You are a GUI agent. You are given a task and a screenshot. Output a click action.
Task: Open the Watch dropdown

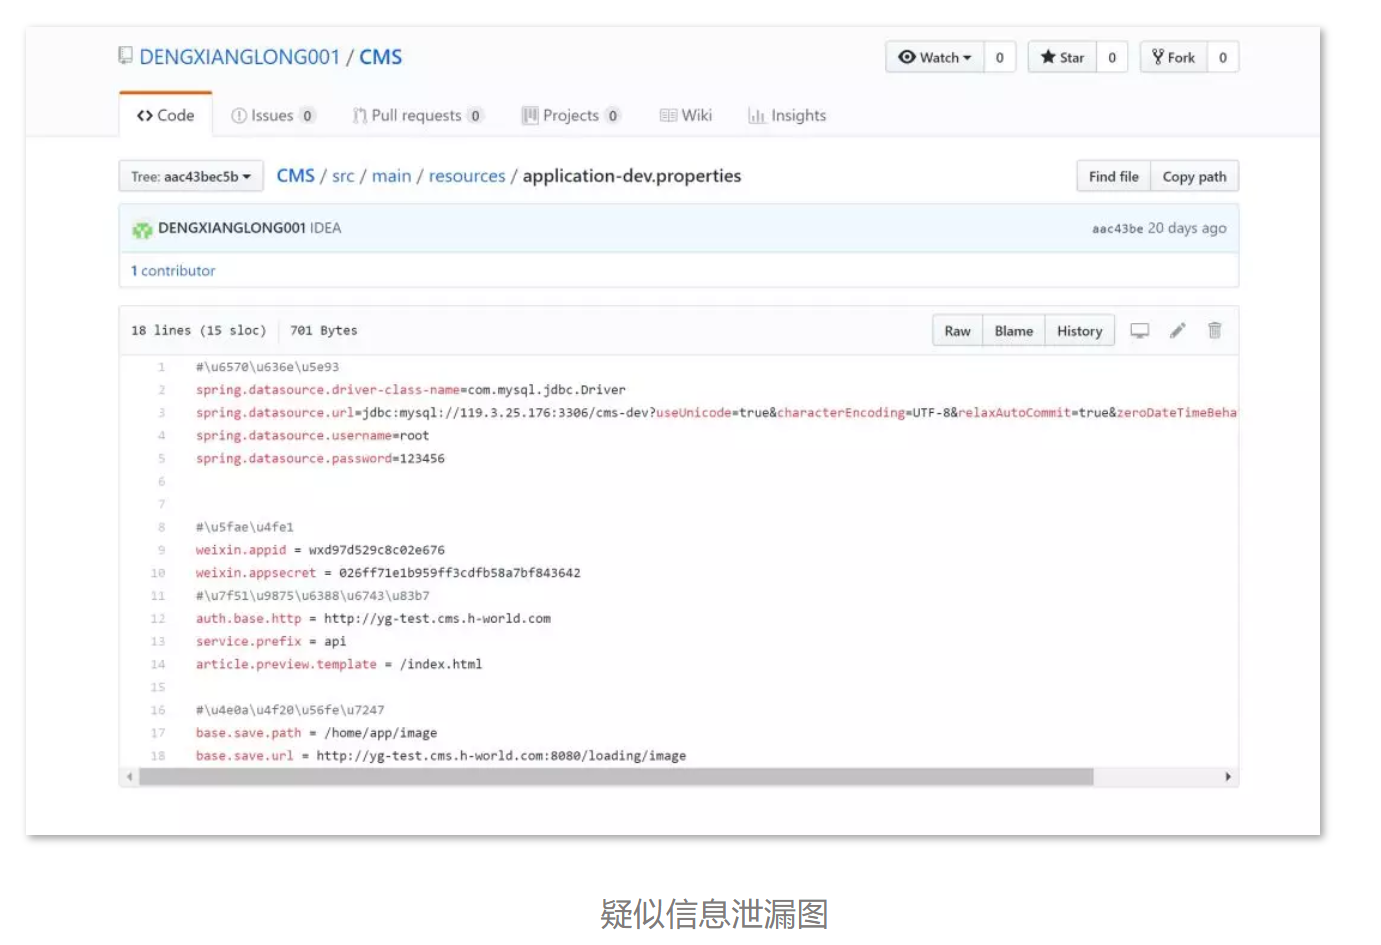click(934, 58)
